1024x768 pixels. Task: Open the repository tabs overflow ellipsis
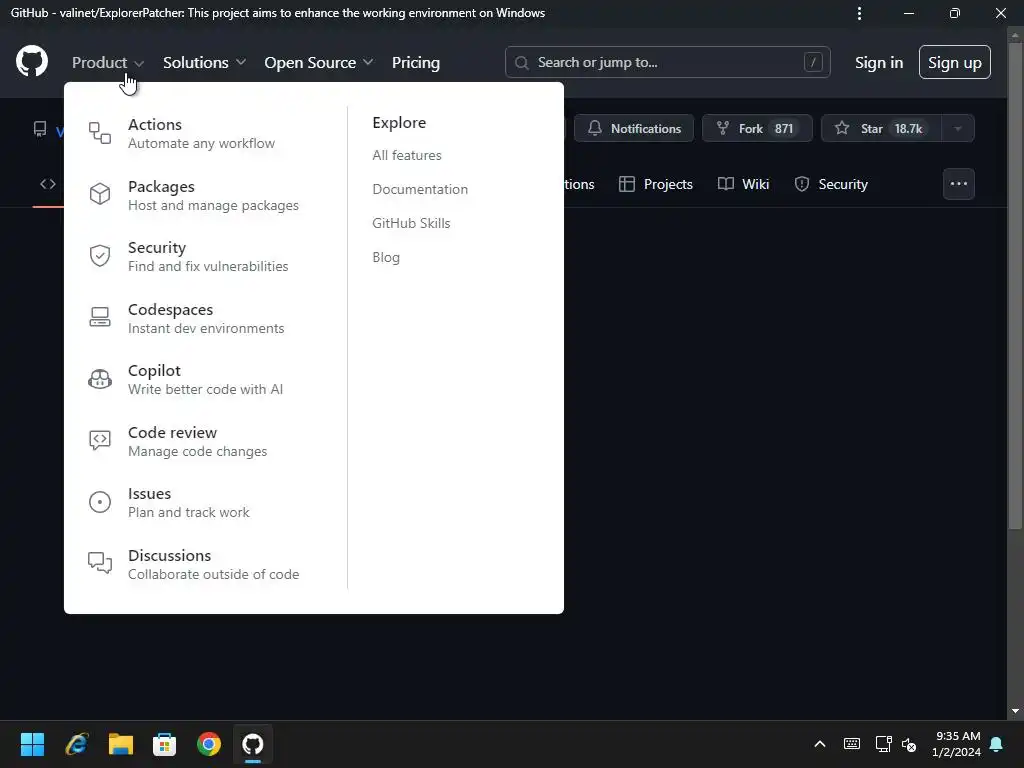click(x=959, y=184)
